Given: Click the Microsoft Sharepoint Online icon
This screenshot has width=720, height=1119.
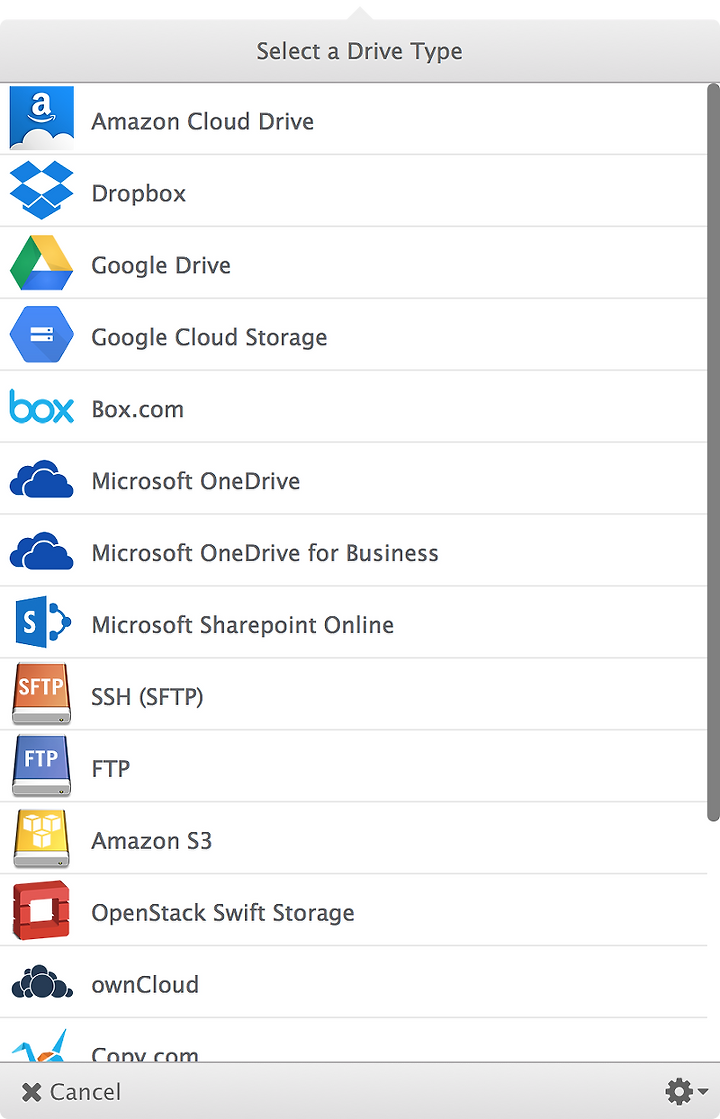Looking at the screenshot, I should point(43,622).
